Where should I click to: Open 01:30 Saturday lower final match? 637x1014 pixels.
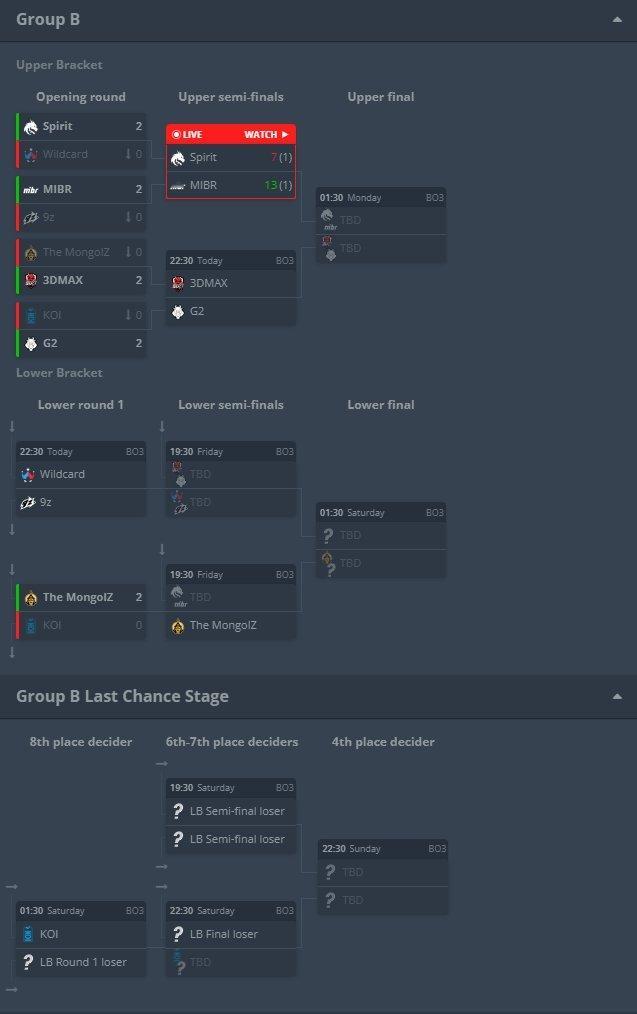(x=381, y=540)
